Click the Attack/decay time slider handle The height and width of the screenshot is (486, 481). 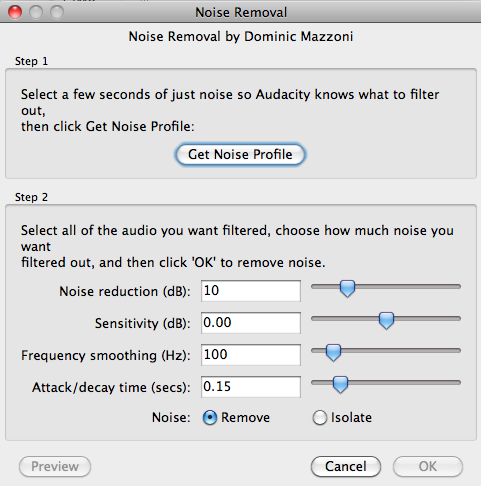[x=340, y=385]
